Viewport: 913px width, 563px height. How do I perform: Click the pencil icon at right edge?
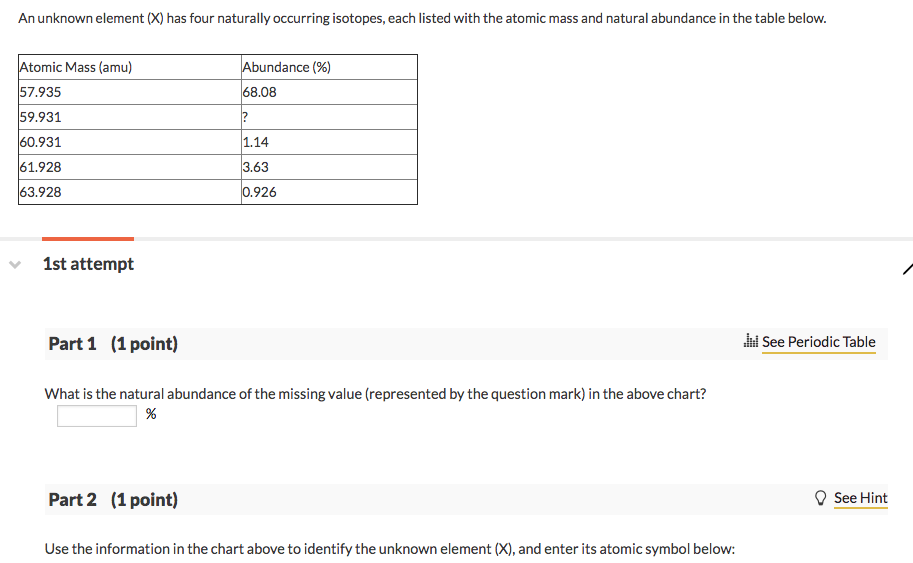tap(906, 268)
